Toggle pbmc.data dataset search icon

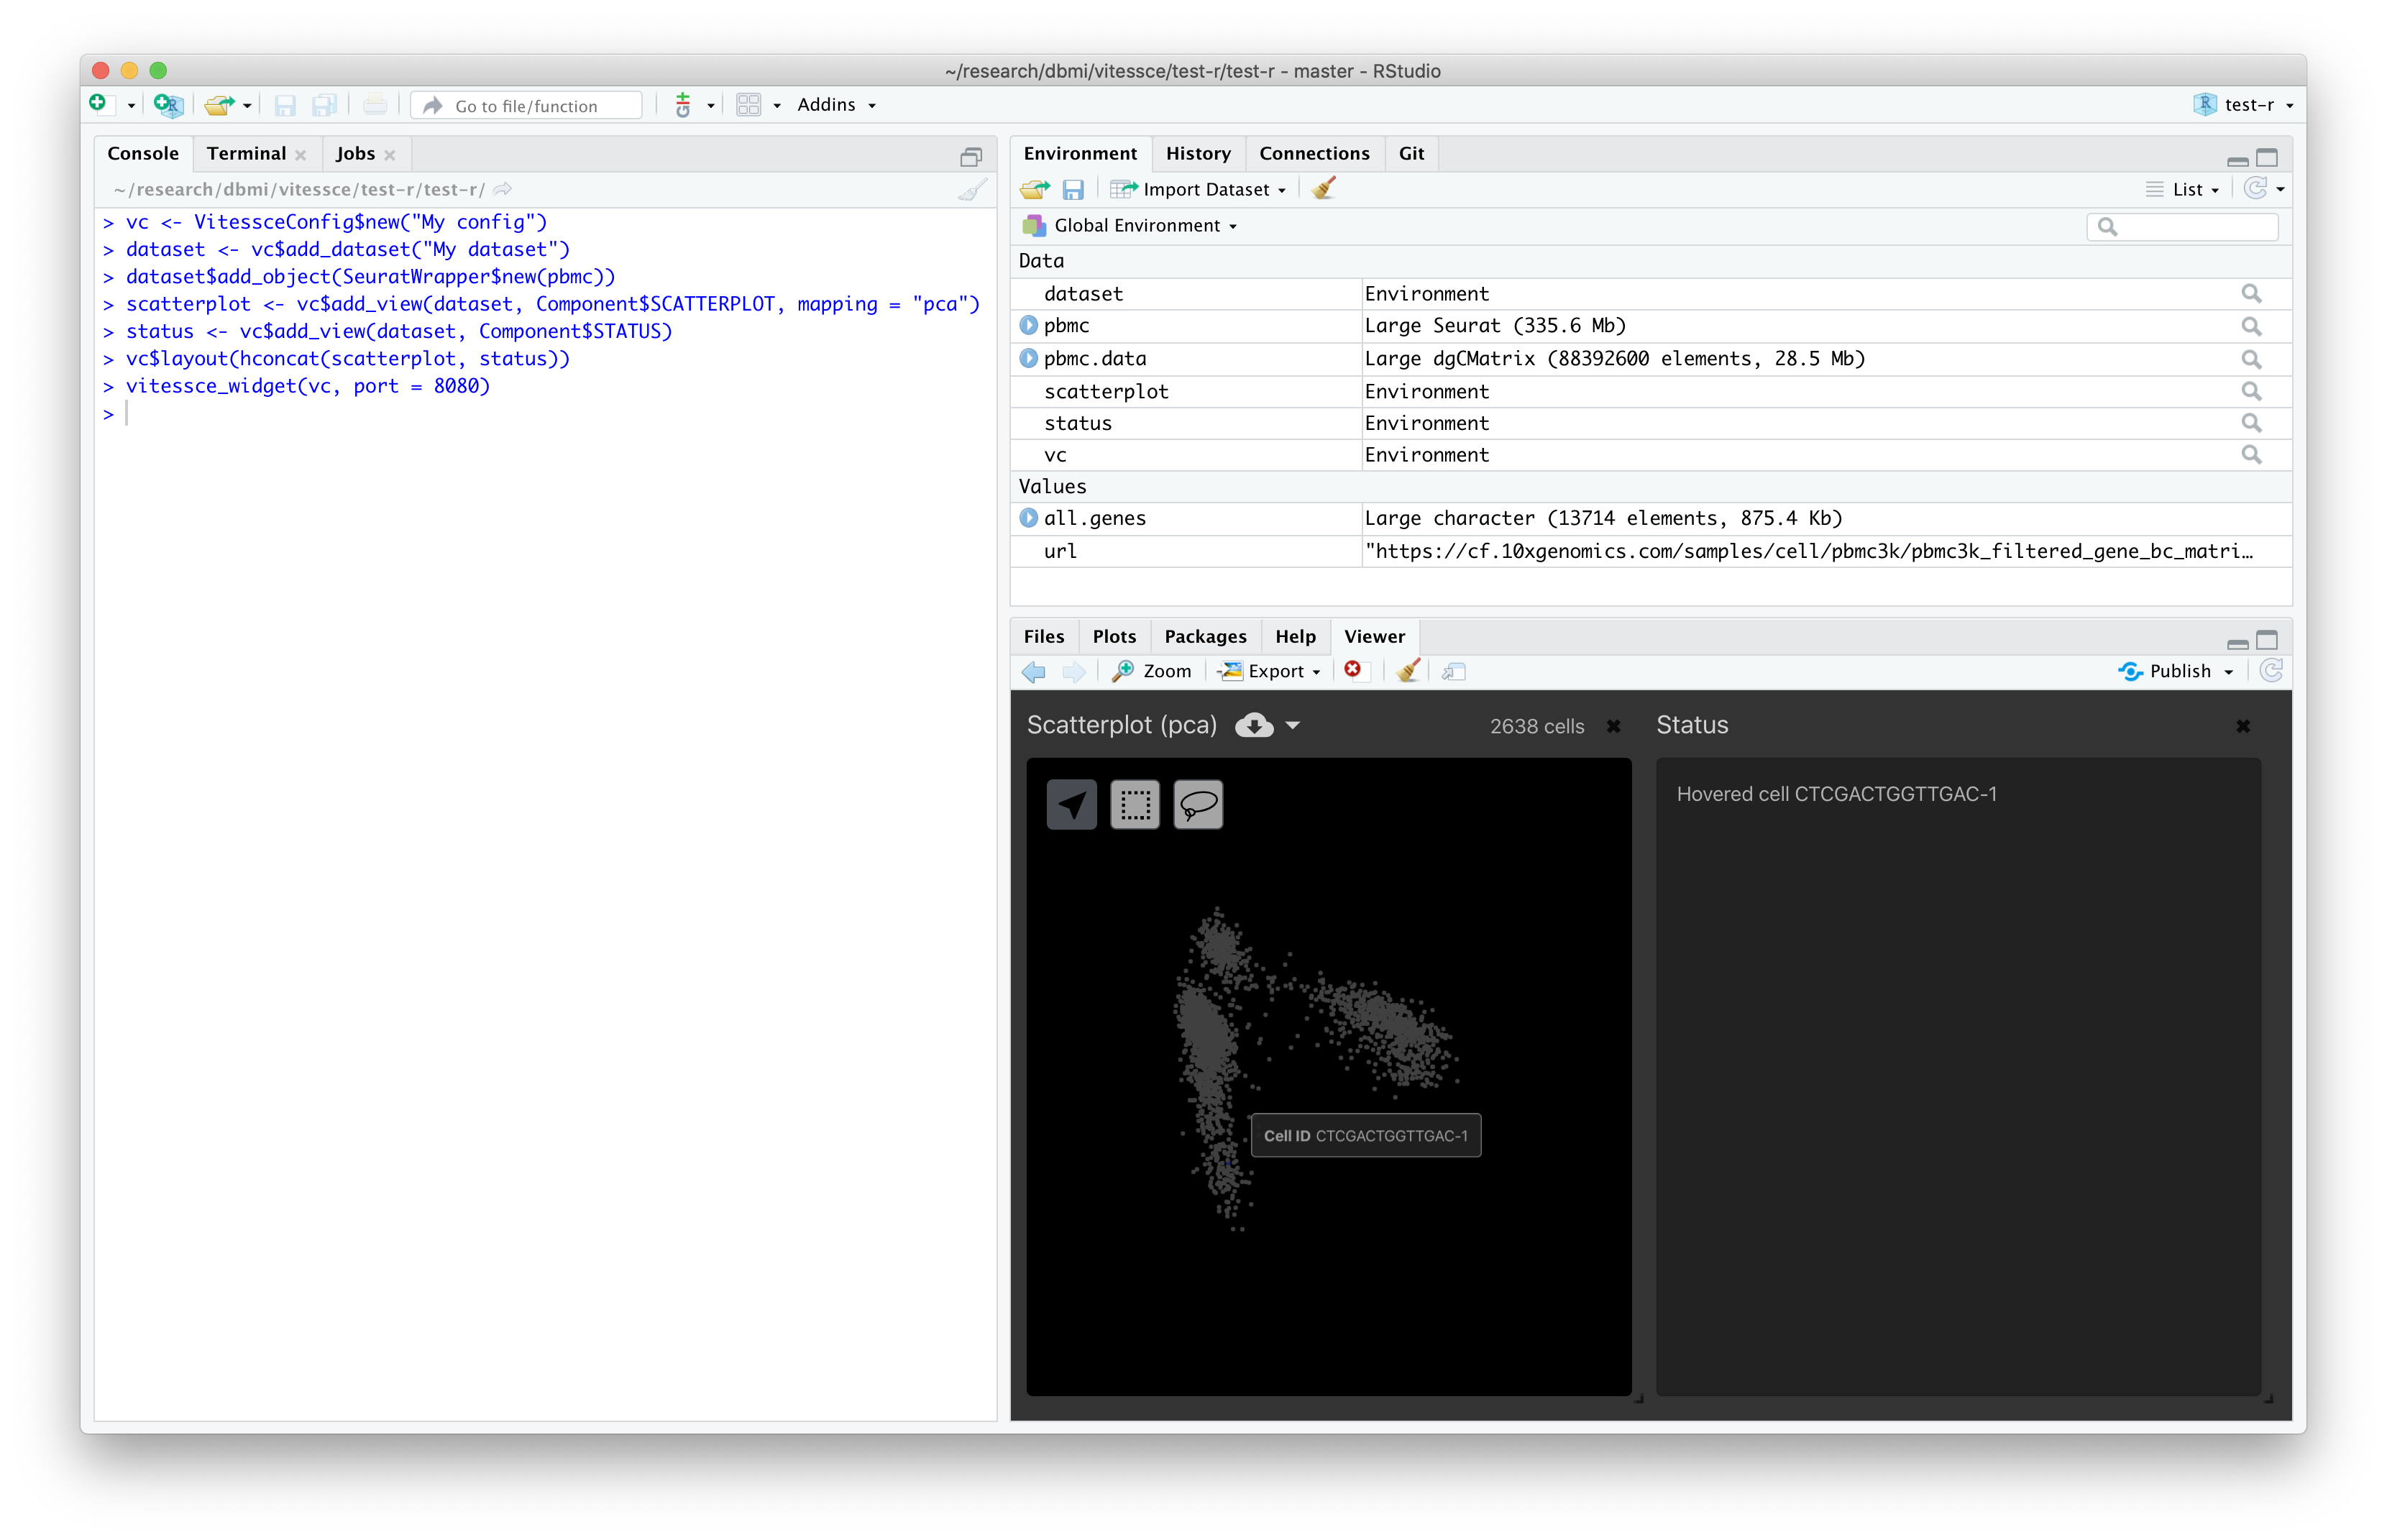tap(2253, 359)
